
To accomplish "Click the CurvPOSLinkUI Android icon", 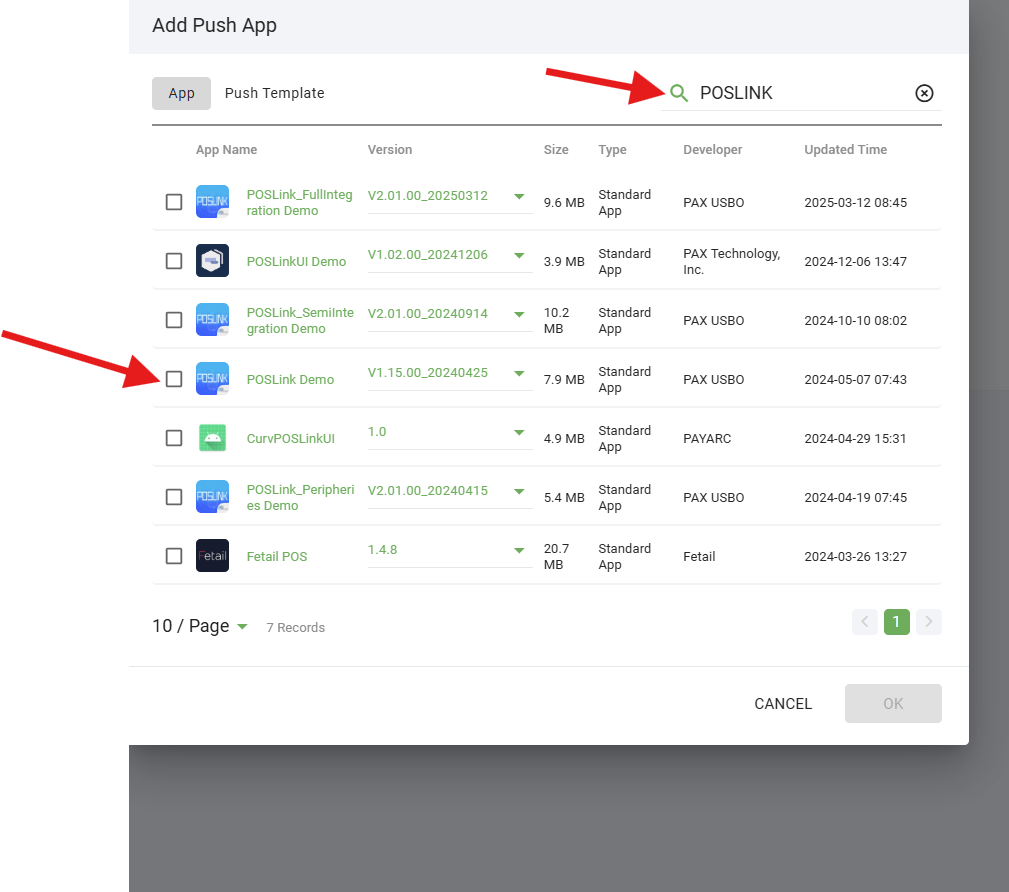I will tap(212, 438).
